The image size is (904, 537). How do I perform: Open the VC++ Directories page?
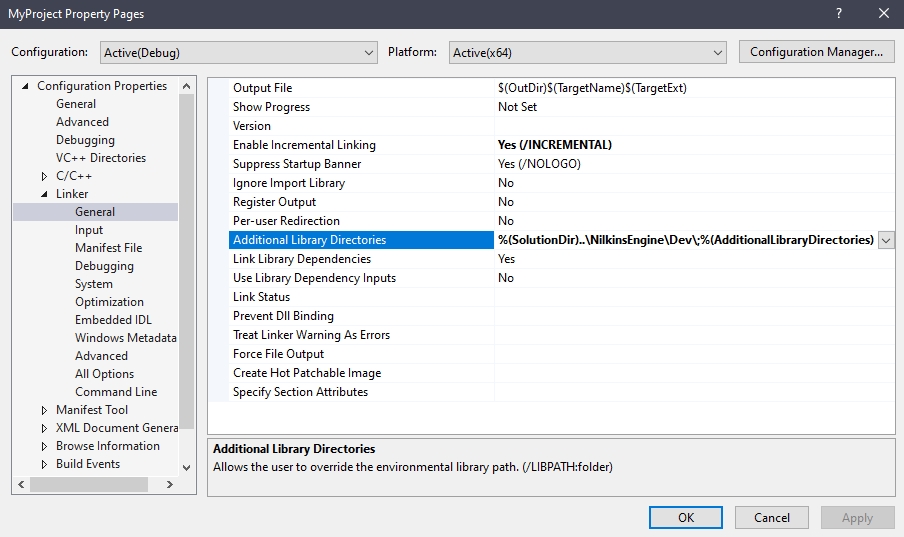tap(100, 157)
